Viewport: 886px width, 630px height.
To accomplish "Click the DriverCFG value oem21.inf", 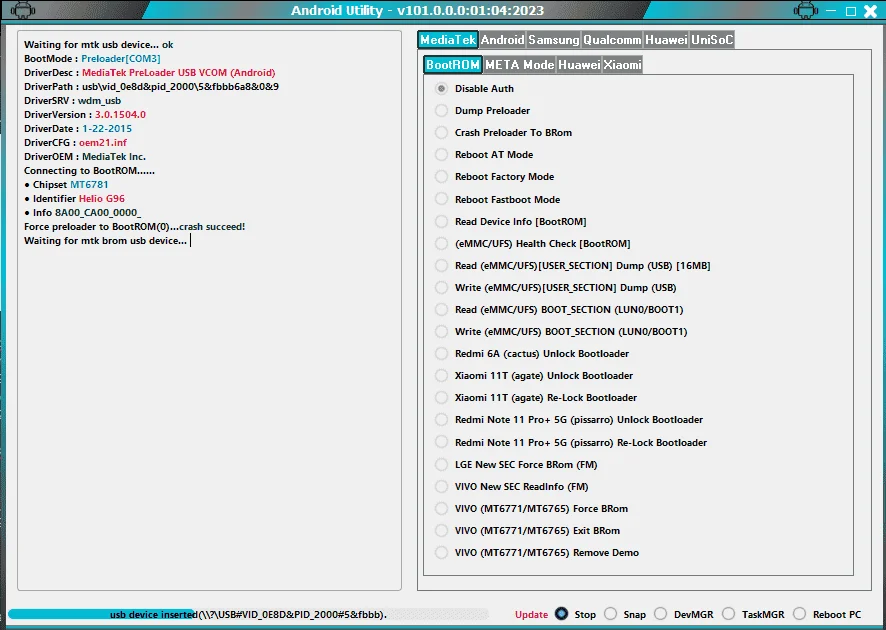I will coord(103,143).
